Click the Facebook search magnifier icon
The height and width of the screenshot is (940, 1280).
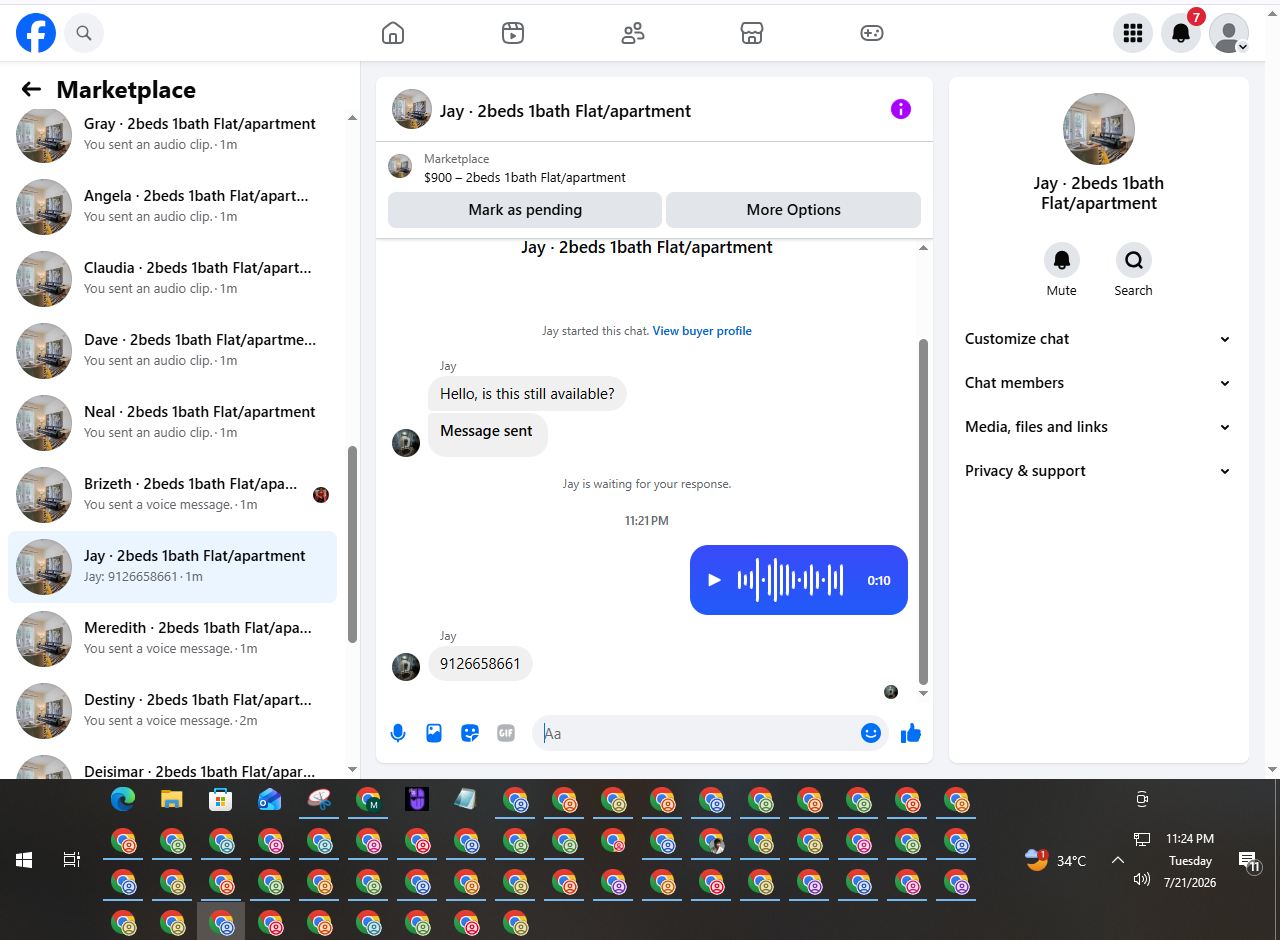click(84, 33)
